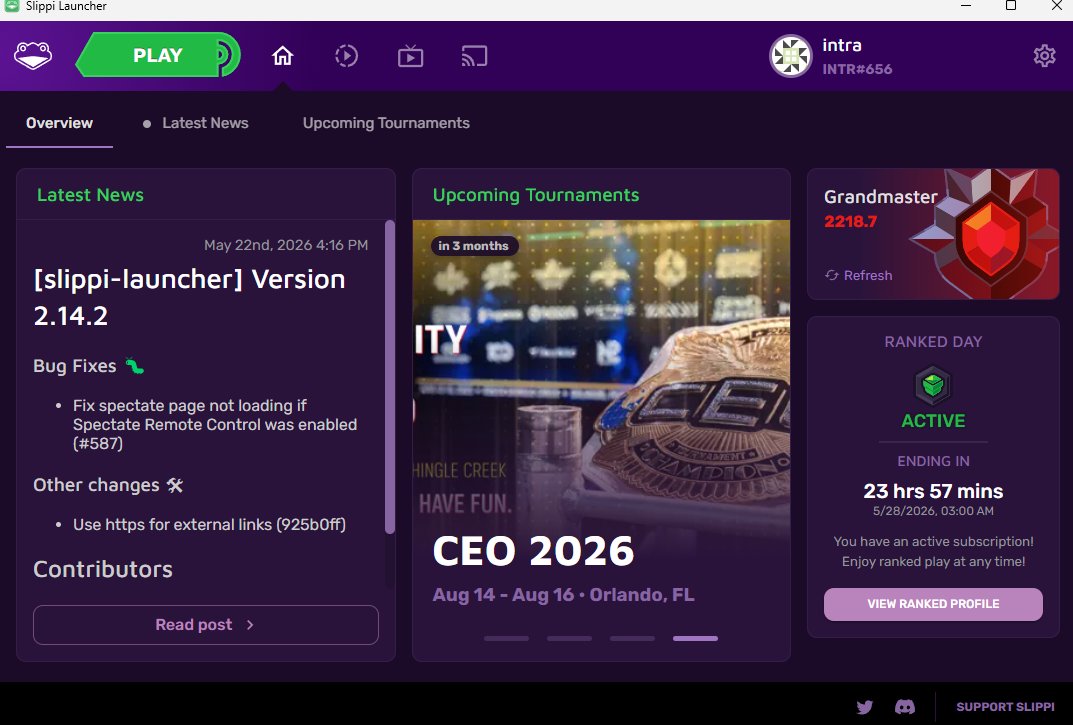The height and width of the screenshot is (725, 1073).
Task: Click the green bug emoji icon
Action: (x=135, y=366)
